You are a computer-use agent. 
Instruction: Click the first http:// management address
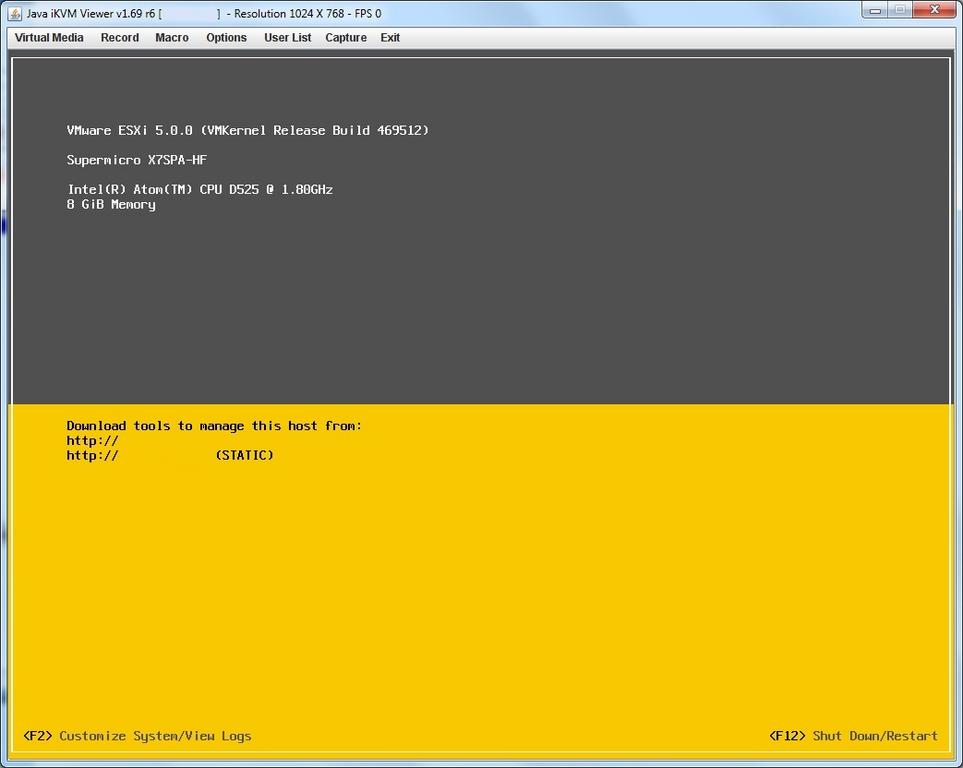pyautogui.click(x=93, y=441)
